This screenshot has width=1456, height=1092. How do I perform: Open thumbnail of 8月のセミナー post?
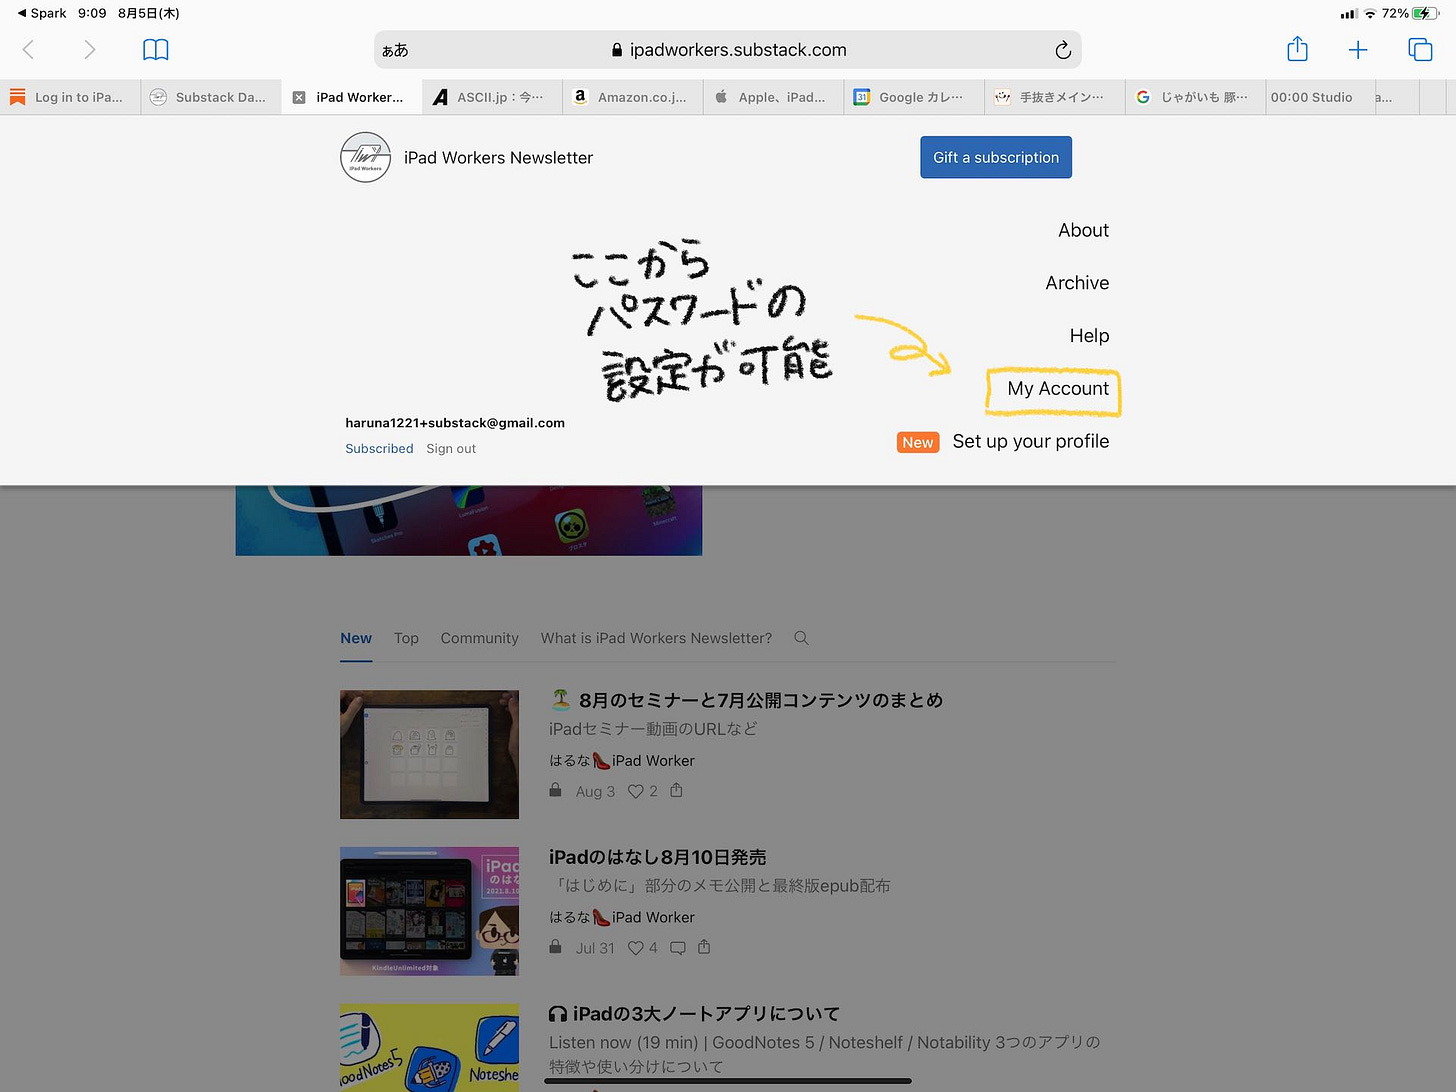[429, 755]
